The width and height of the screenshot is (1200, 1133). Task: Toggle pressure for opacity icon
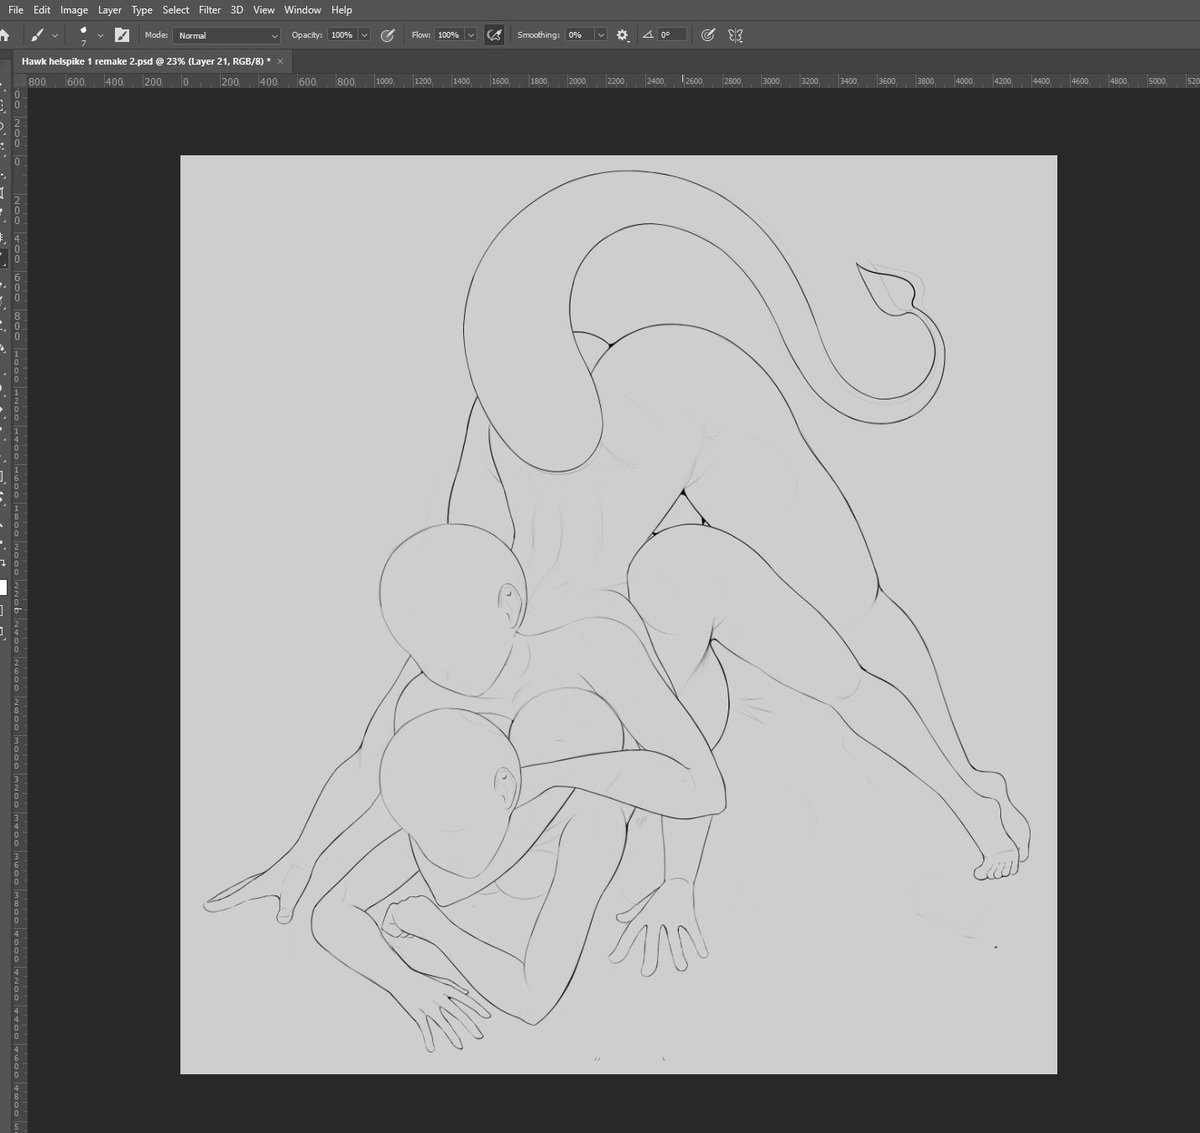[388, 35]
